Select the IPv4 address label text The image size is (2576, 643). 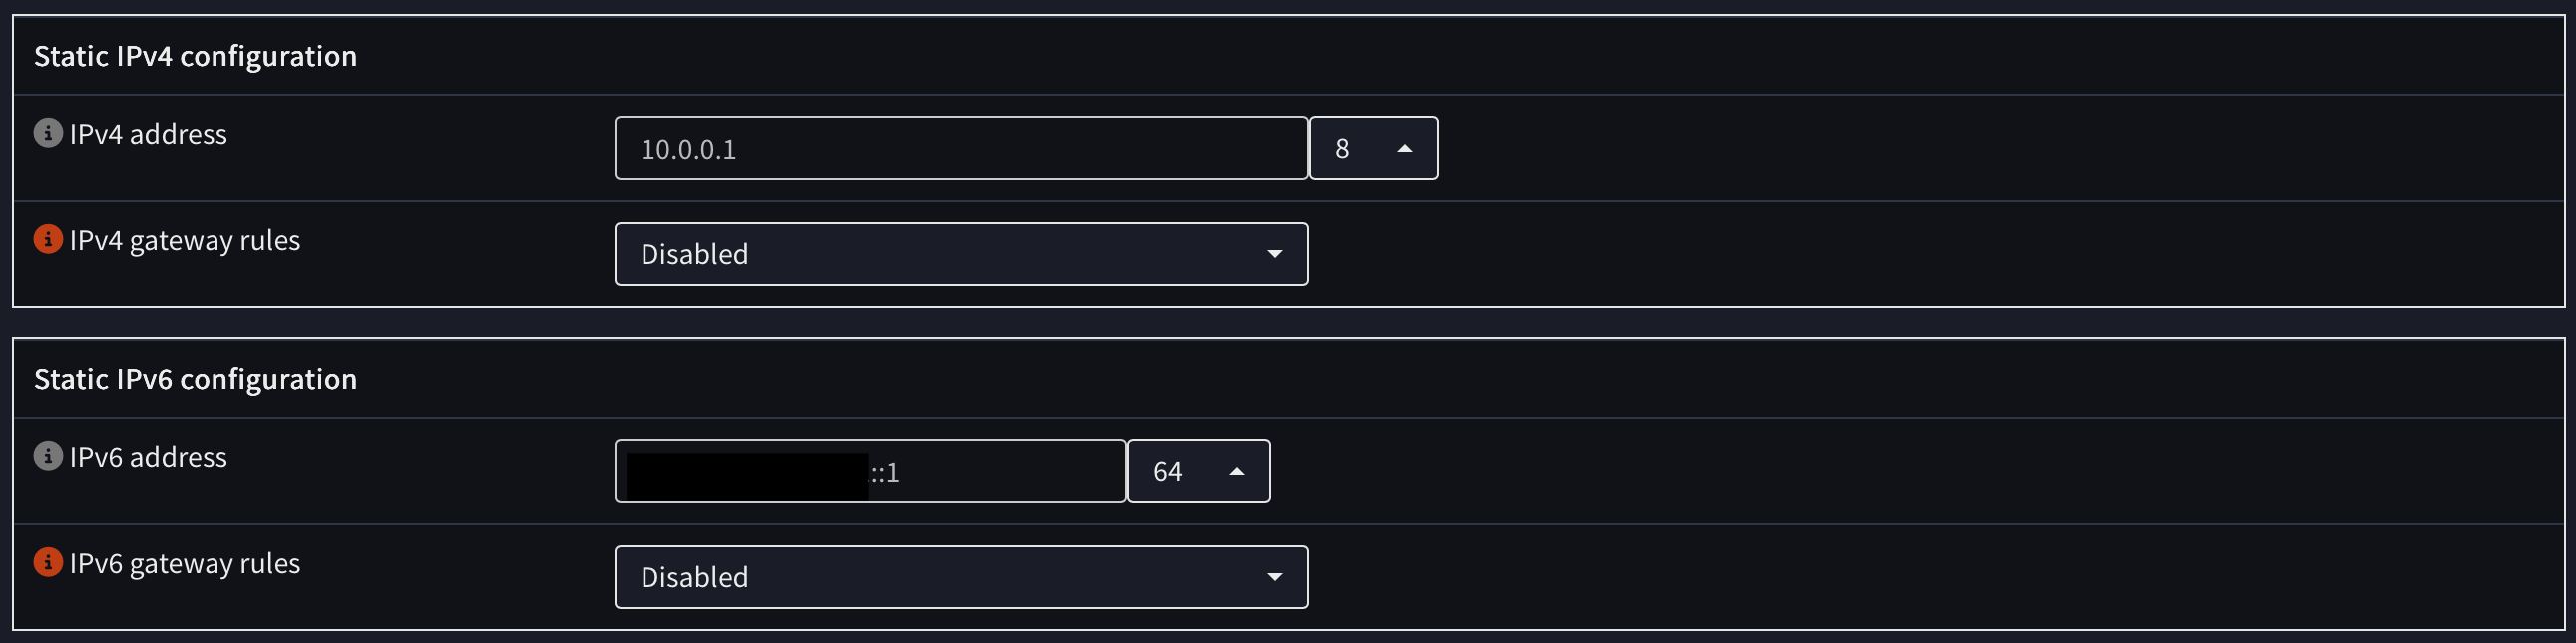148,134
